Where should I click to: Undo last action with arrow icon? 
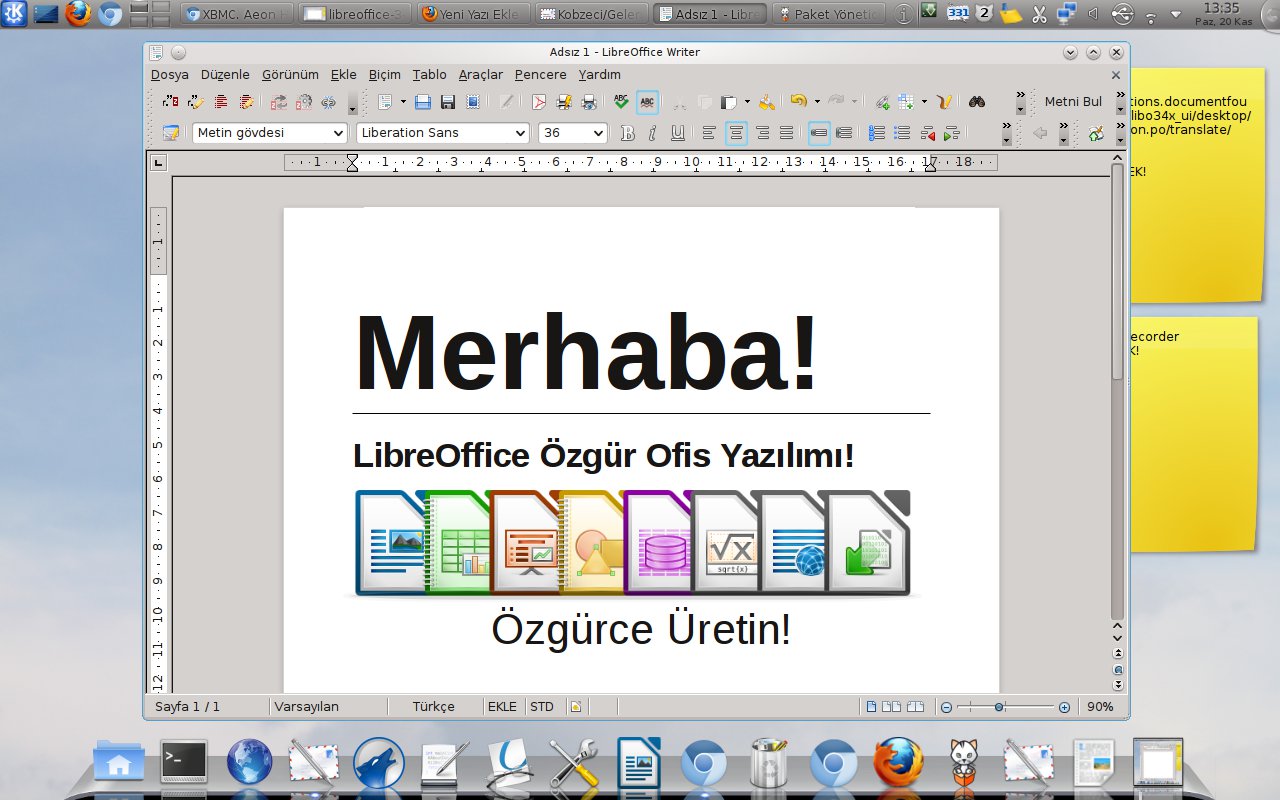coord(798,101)
